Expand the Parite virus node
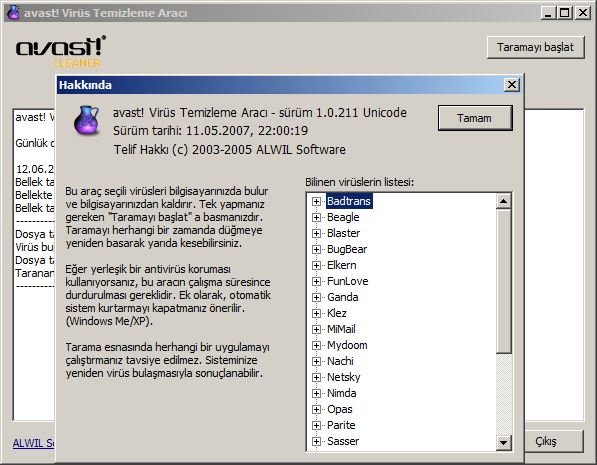This screenshot has width=597, height=465. point(316,425)
